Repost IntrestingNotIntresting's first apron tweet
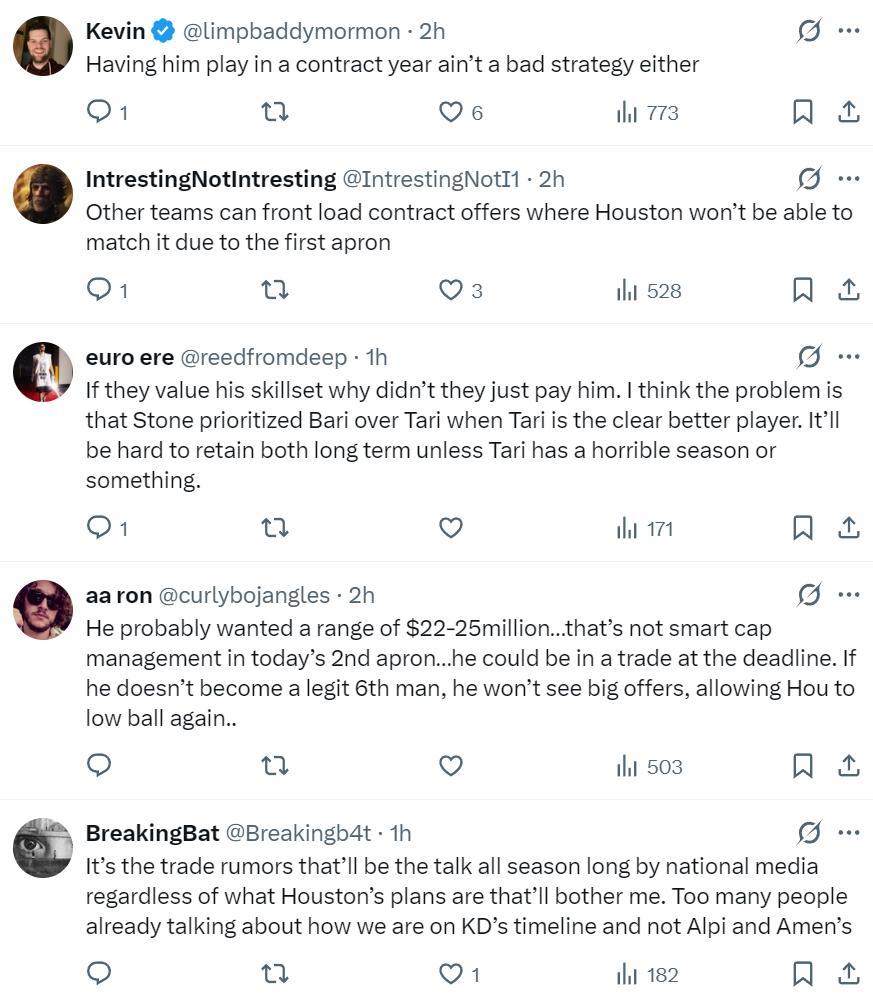The width and height of the screenshot is (873, 999). click(x=274, y=290)
